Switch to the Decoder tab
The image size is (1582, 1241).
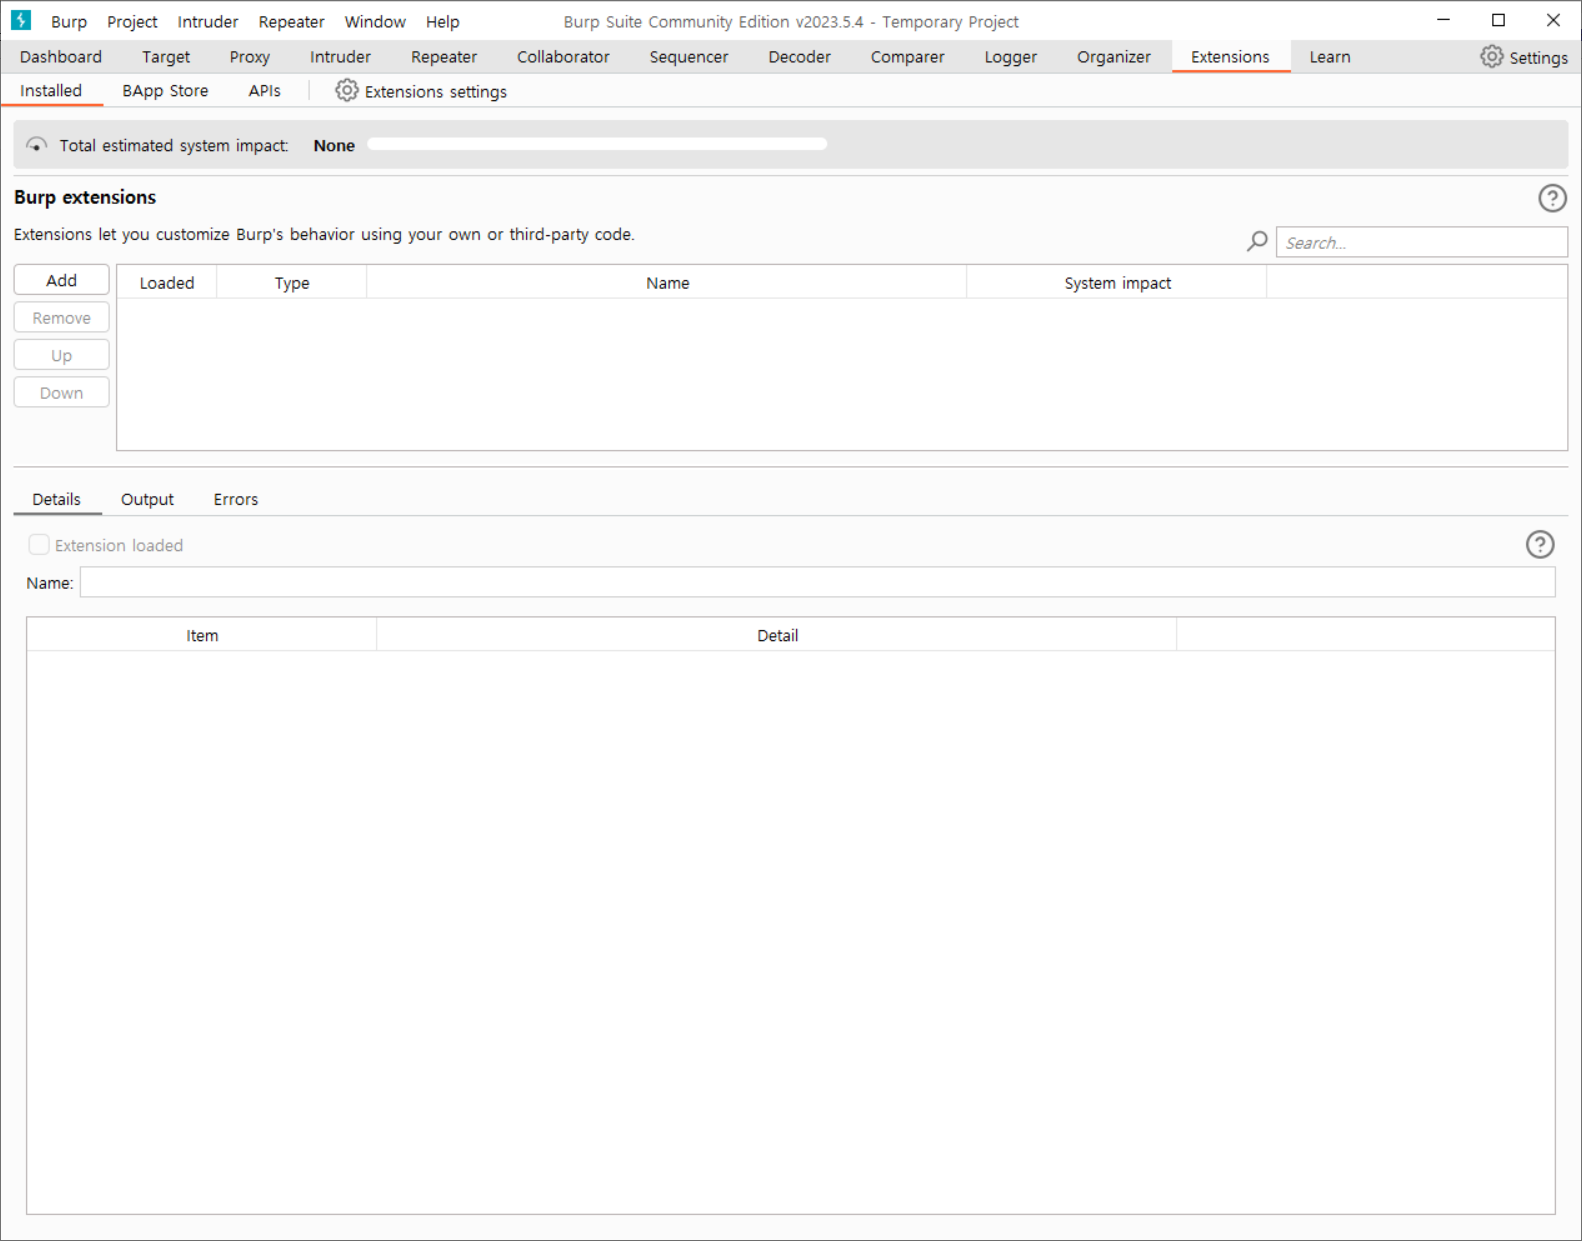[x=799, y=57]
